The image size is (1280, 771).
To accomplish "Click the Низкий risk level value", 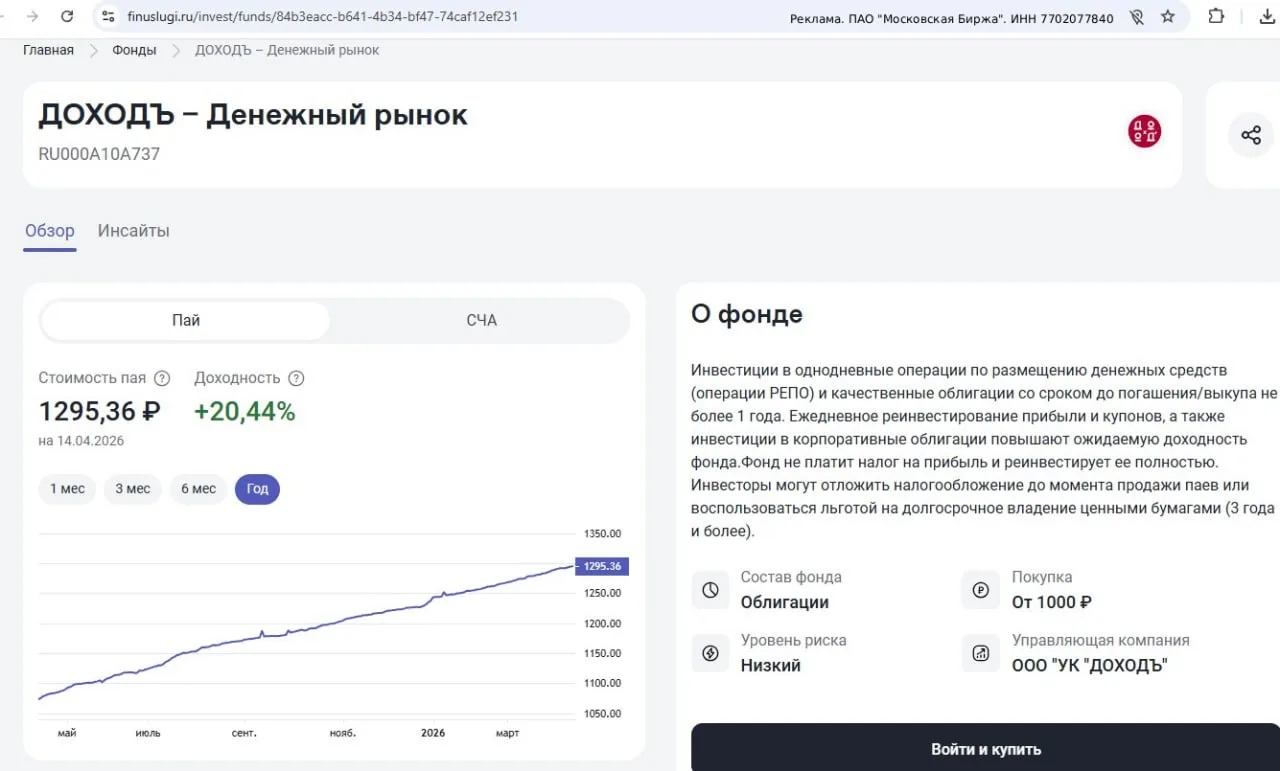I will (x=771, y=665).
